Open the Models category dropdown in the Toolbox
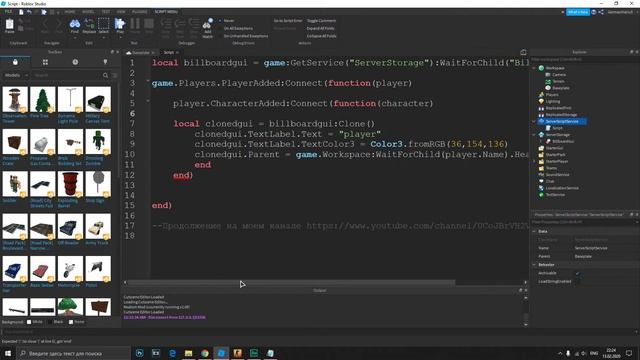 coord(16,76)
